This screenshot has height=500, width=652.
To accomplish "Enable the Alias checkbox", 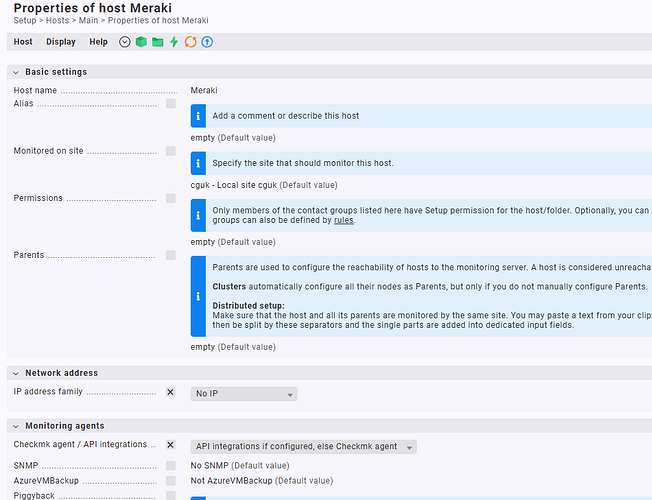I will [171, 104].
